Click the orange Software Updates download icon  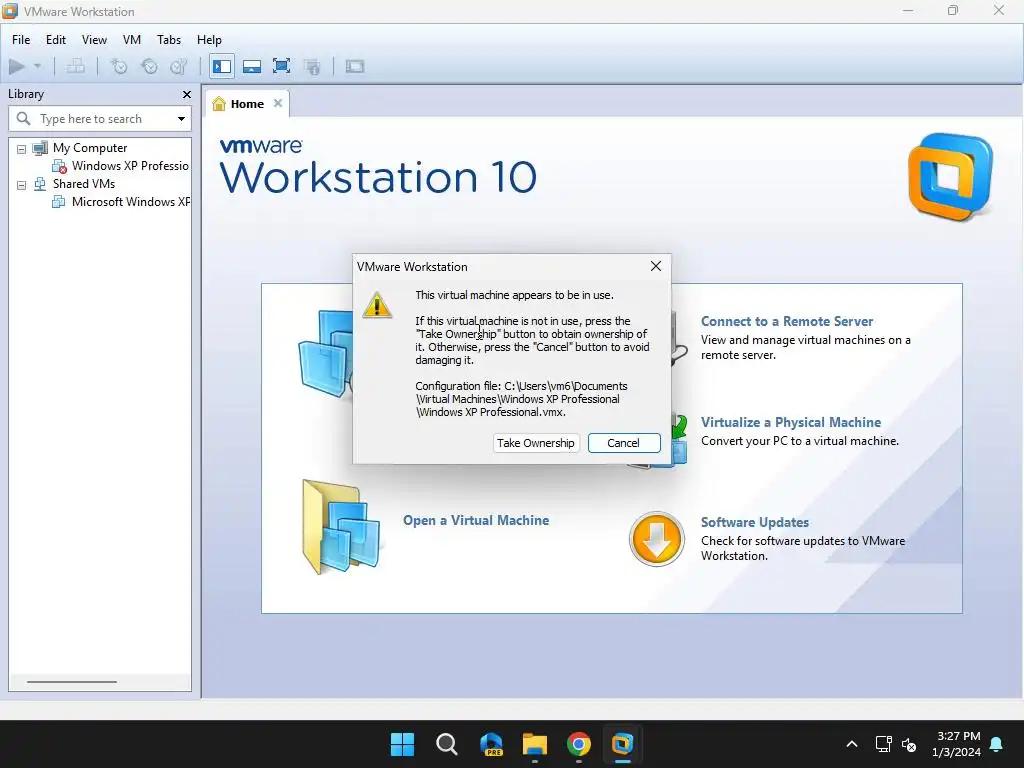[656, 539]
